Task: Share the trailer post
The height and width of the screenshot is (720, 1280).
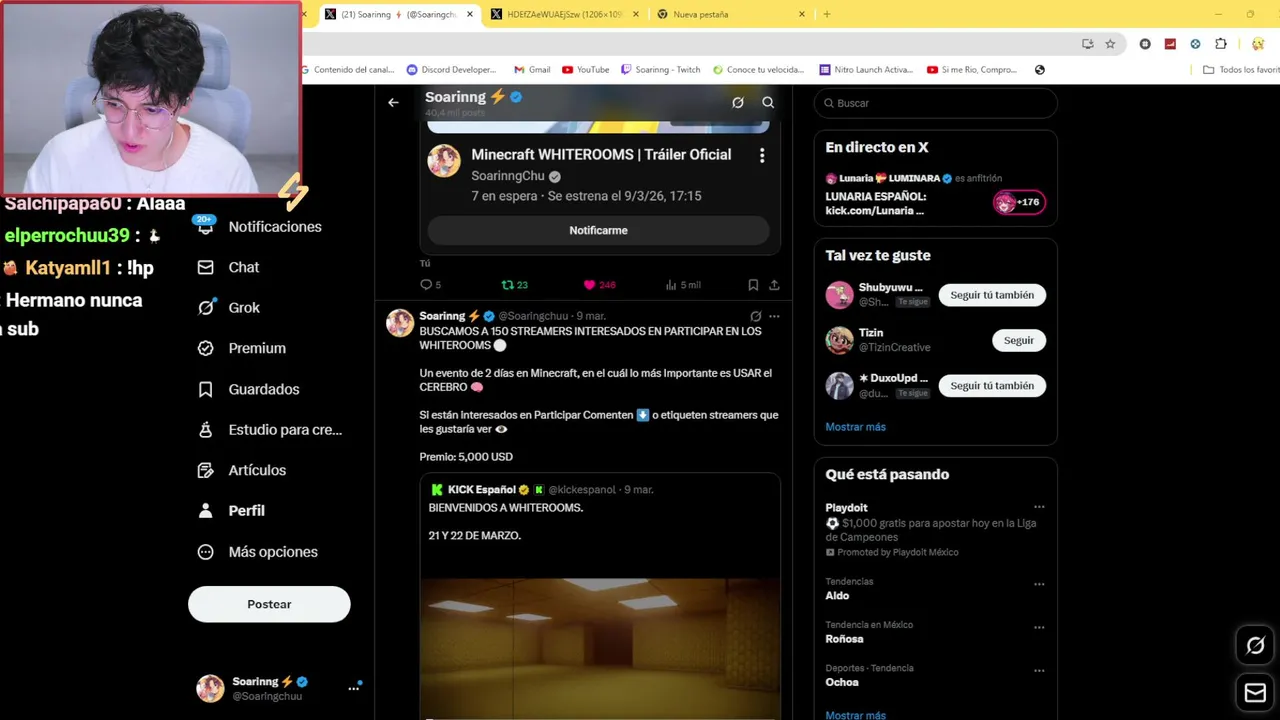Action: 774,285
